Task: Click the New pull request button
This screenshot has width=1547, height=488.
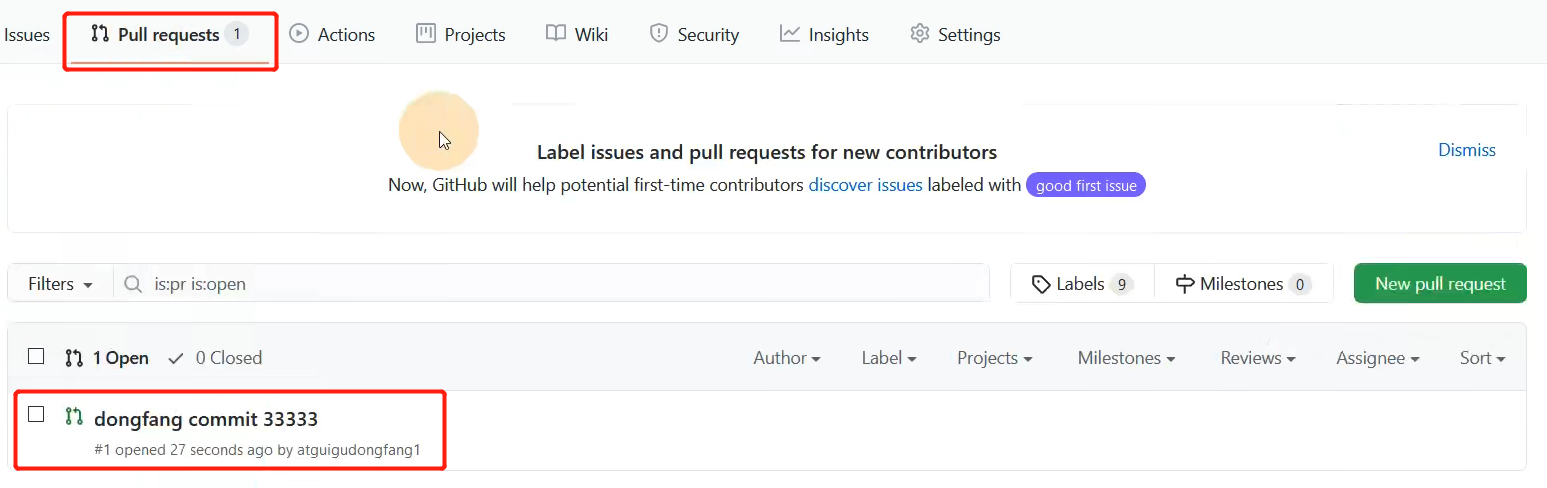Action: coord(1439,284)
